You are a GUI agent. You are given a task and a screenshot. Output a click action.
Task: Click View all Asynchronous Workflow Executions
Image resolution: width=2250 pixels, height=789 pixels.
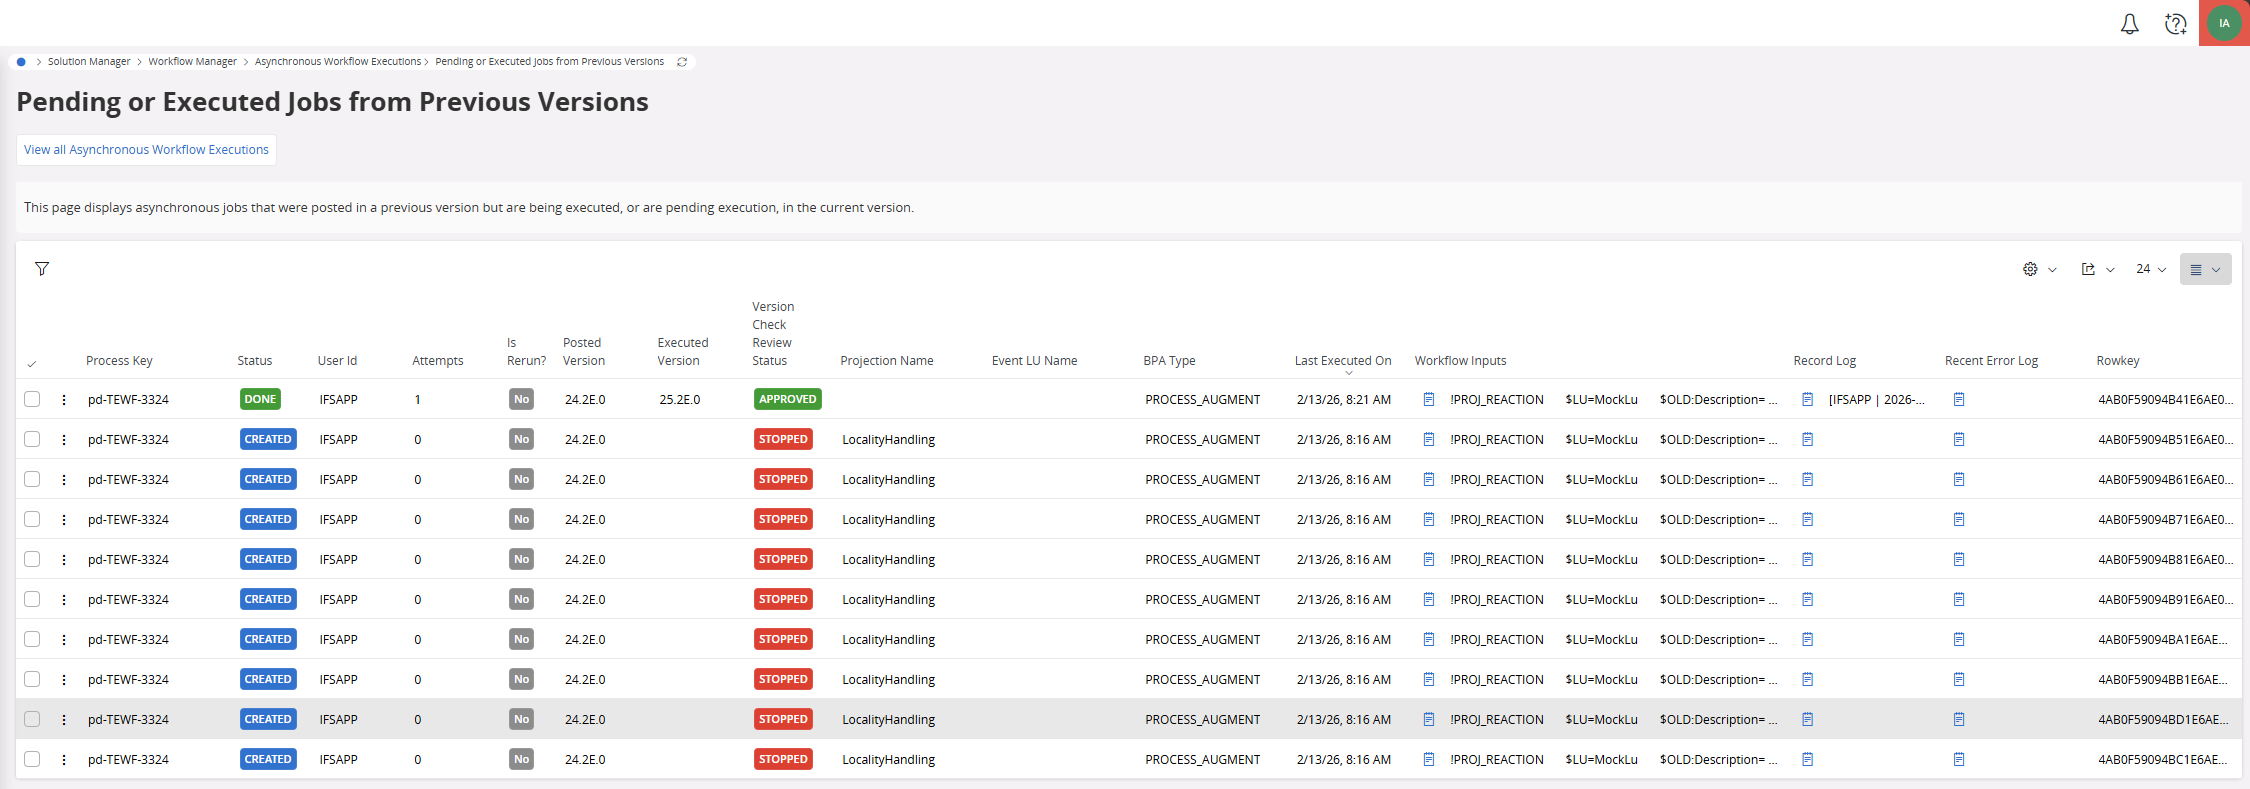[x=146, y=150]
